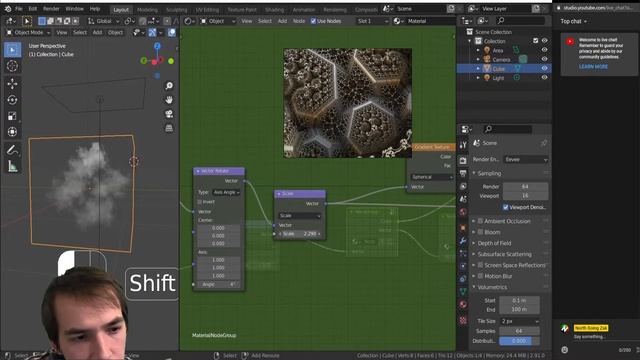
Task: Open the Output properties tab
Action: click(x=463, y=173)
